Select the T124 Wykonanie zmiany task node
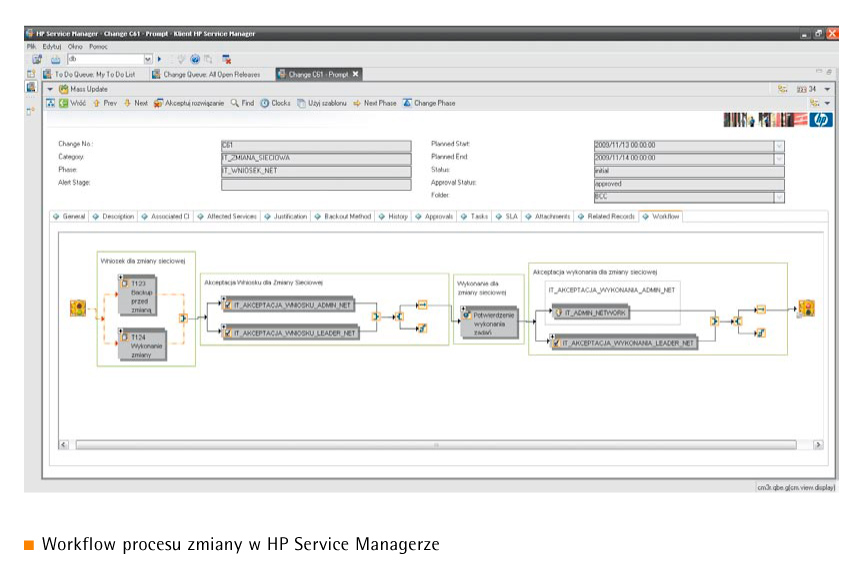The height and width of the screenshot is (582, 864). click(x=143, y=345)
